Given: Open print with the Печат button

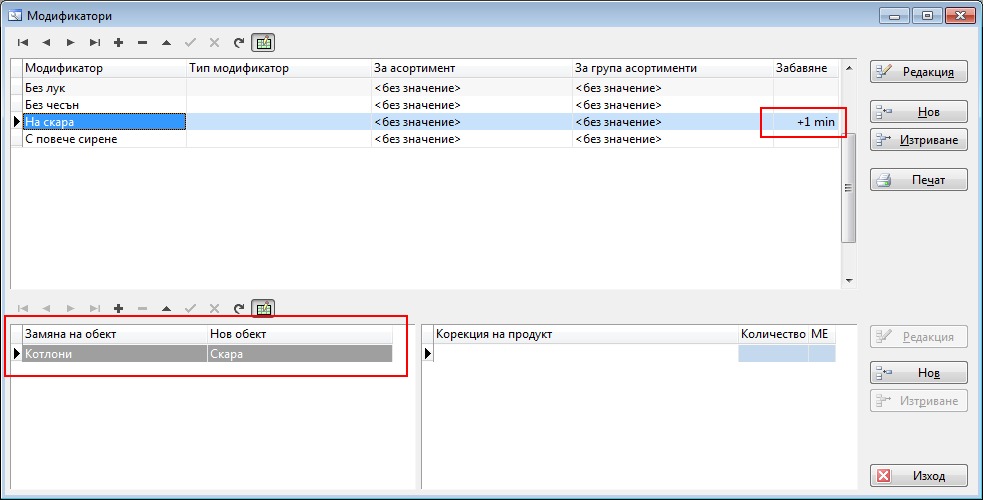Looking at the screenshot, I should point(919,180).
